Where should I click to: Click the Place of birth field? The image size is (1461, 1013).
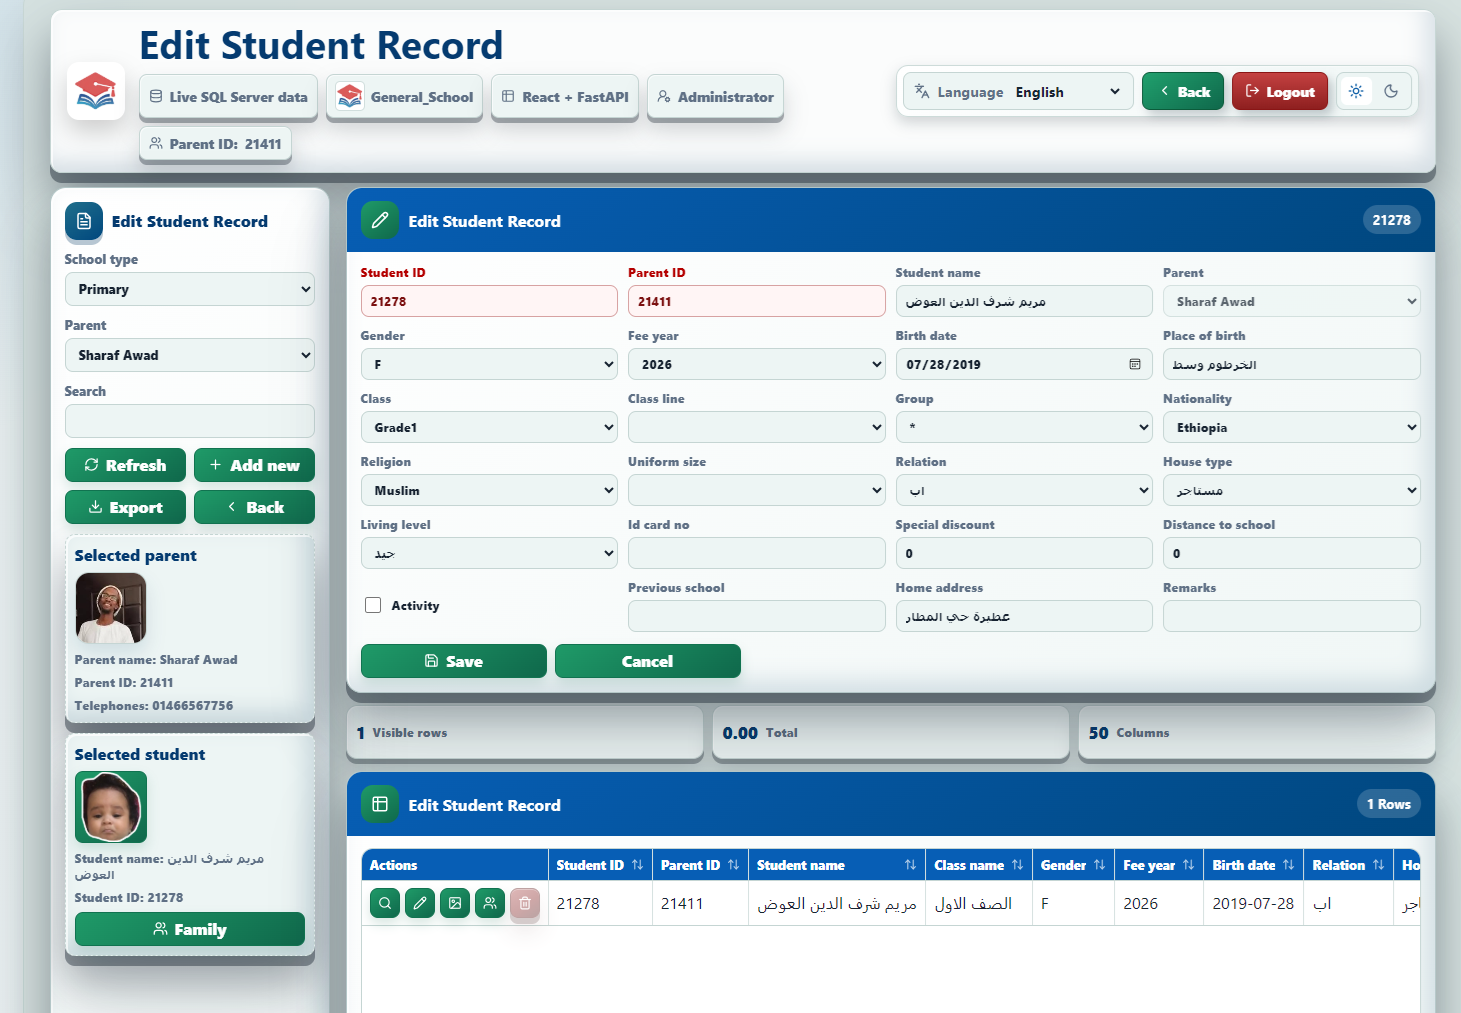1291,364
